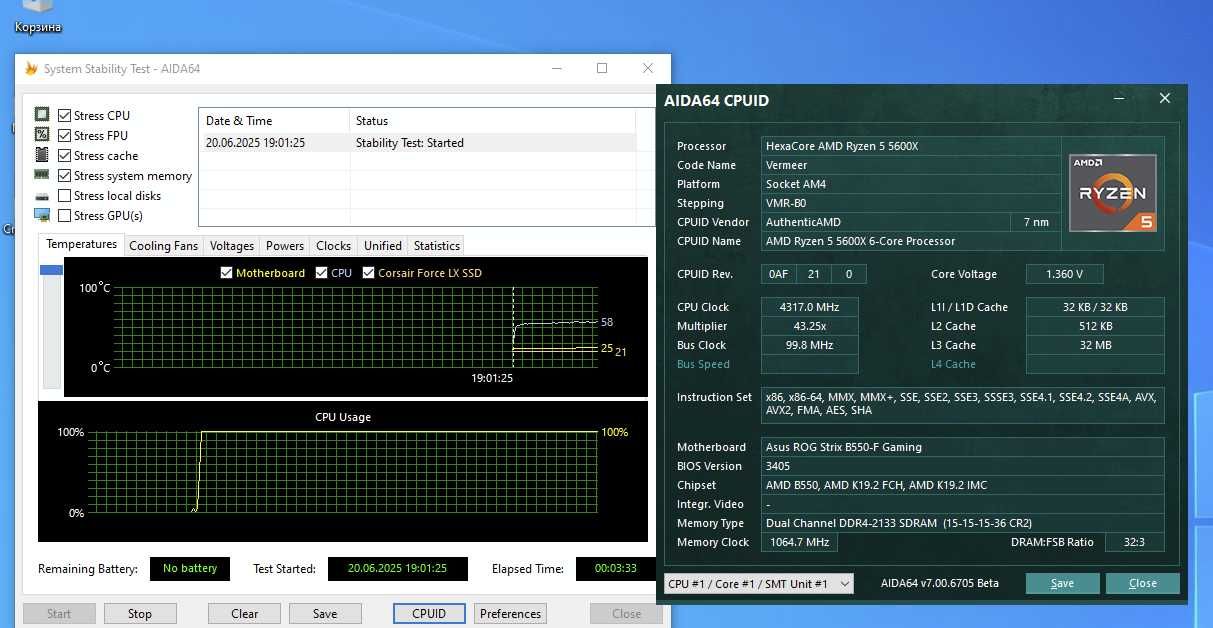Select the Clocks tab

click(333, 246)
